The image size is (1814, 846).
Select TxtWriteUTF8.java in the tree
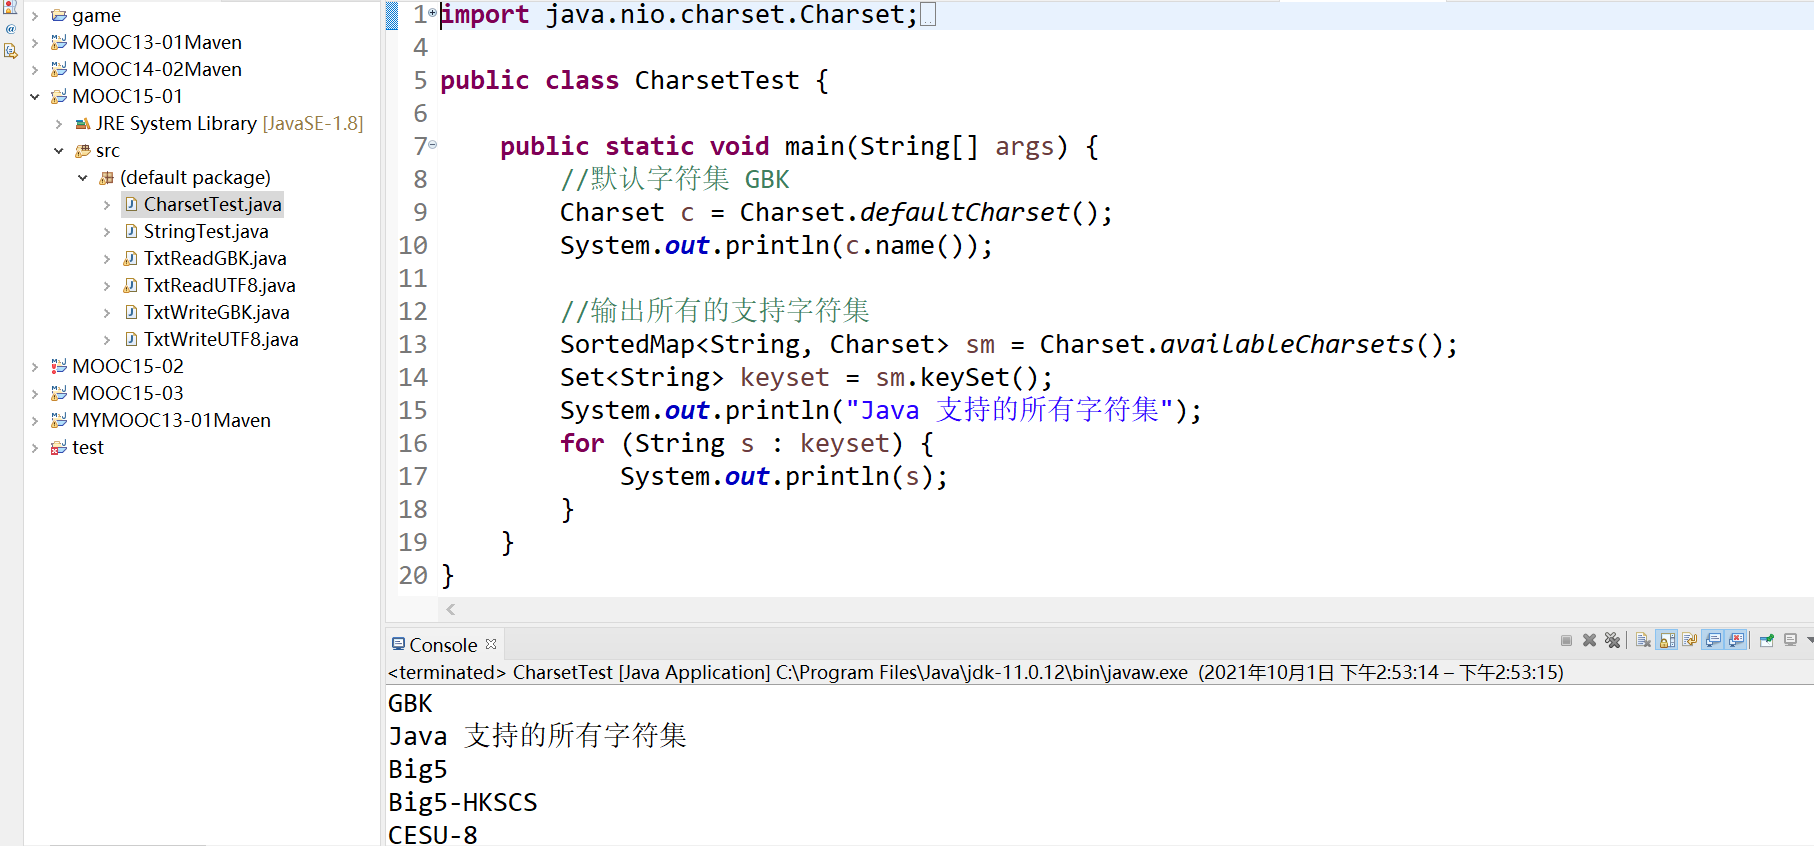click(221, 340)
